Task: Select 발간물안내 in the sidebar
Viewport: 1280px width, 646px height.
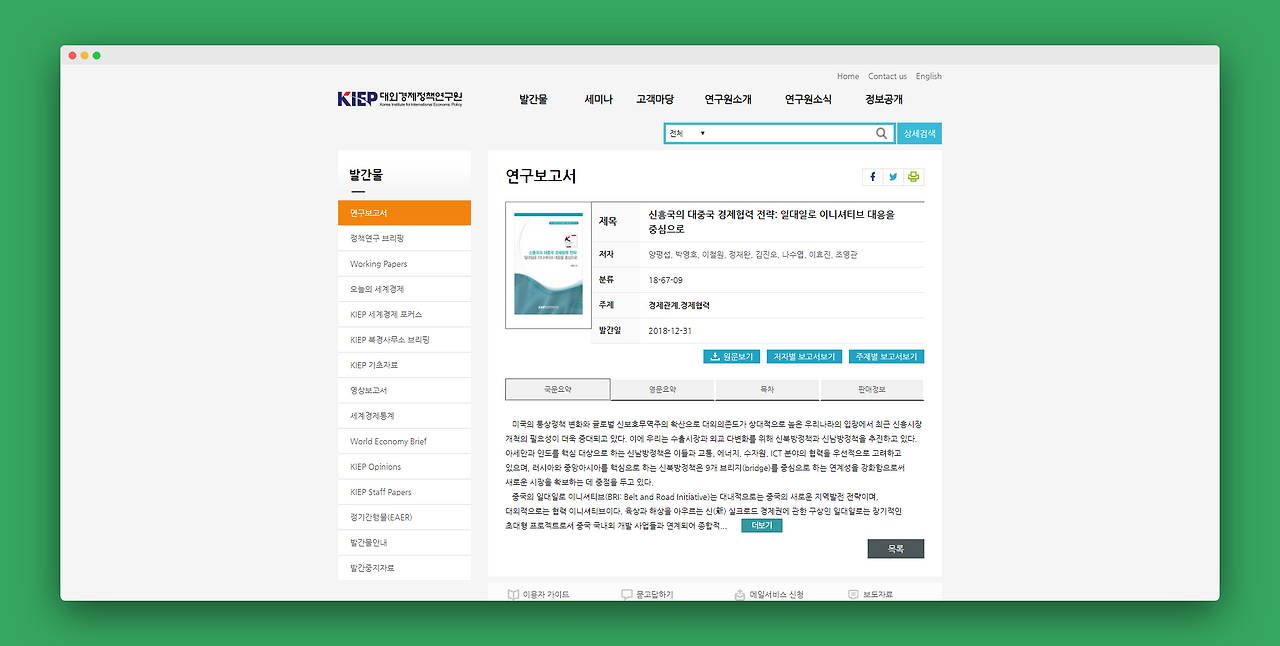Action: (404, 542)
